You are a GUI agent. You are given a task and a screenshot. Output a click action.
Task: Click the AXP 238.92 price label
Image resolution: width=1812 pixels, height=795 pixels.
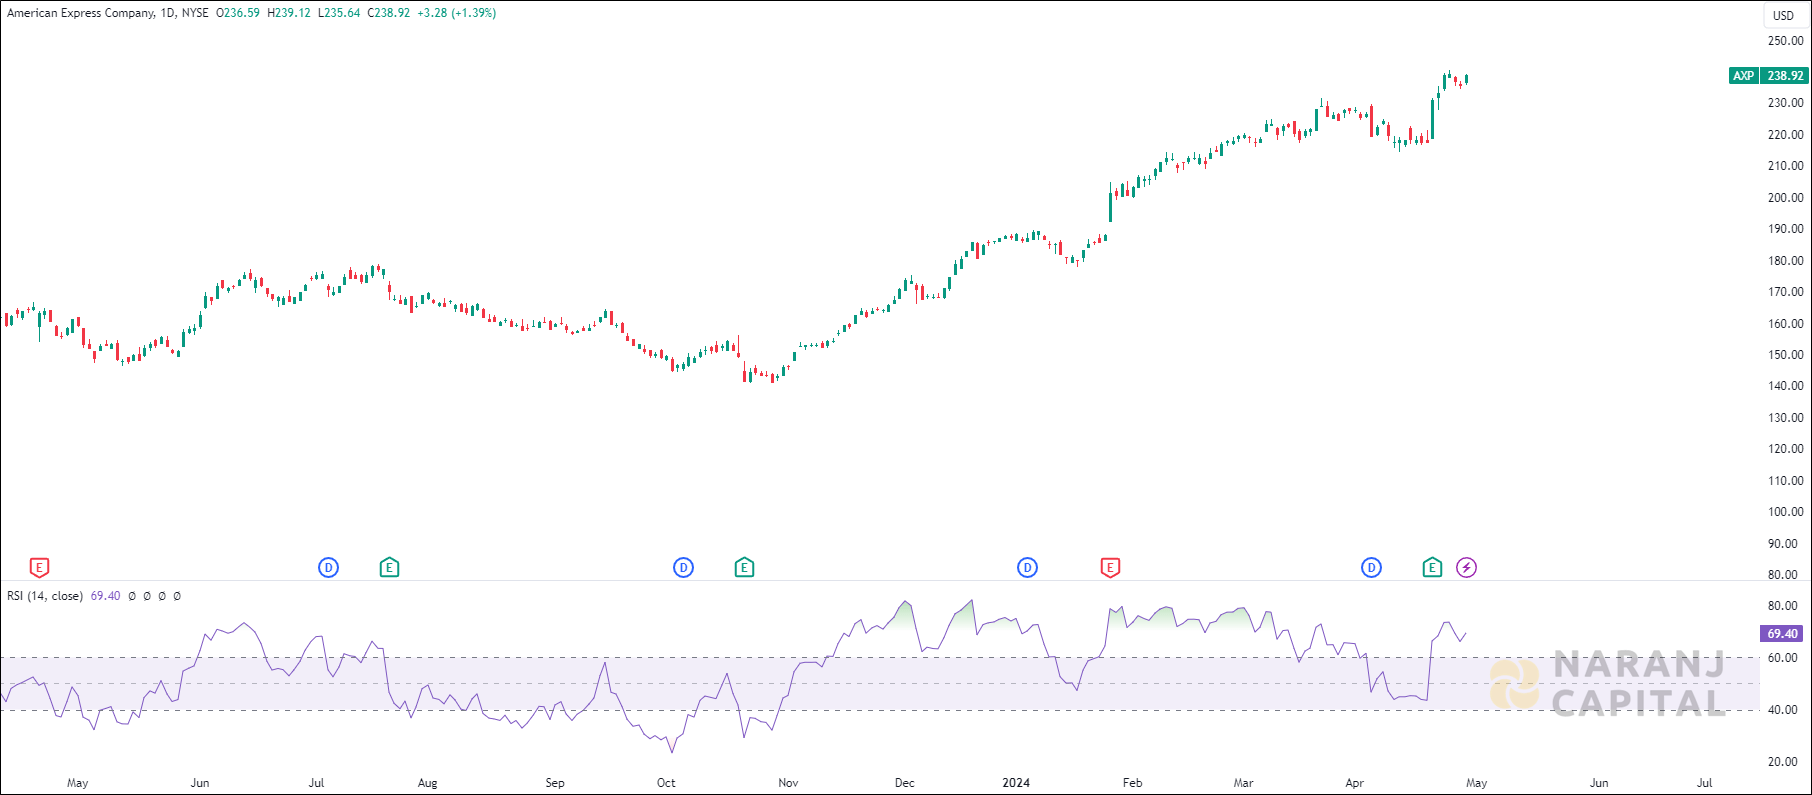point(1768,76)
